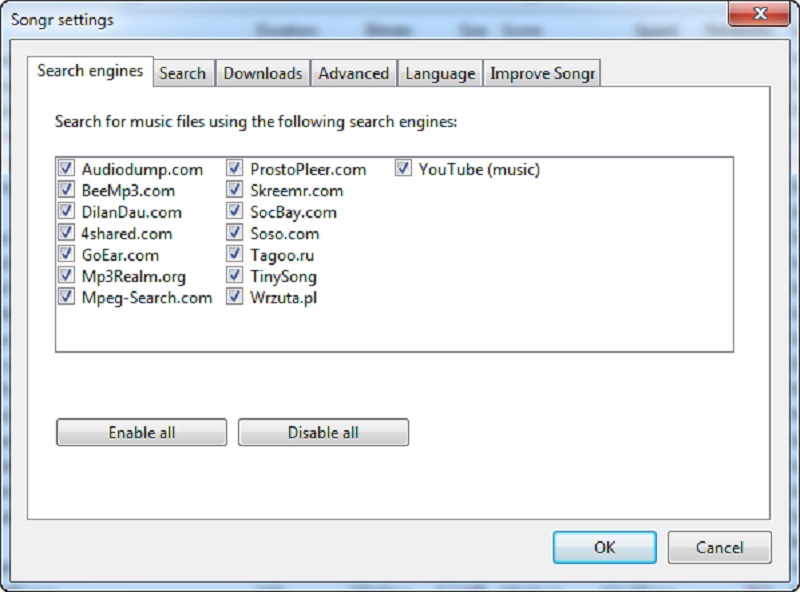
Task: Toggle the Mp3Realm.org checkbox
Action: tap(66, 275)
